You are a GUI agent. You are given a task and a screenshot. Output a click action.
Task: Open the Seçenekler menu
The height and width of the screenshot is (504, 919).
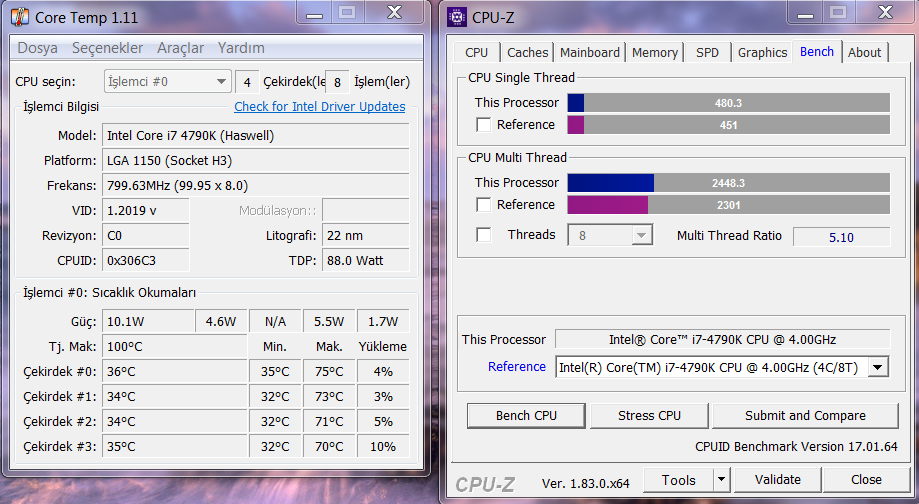tap(107, 48)
